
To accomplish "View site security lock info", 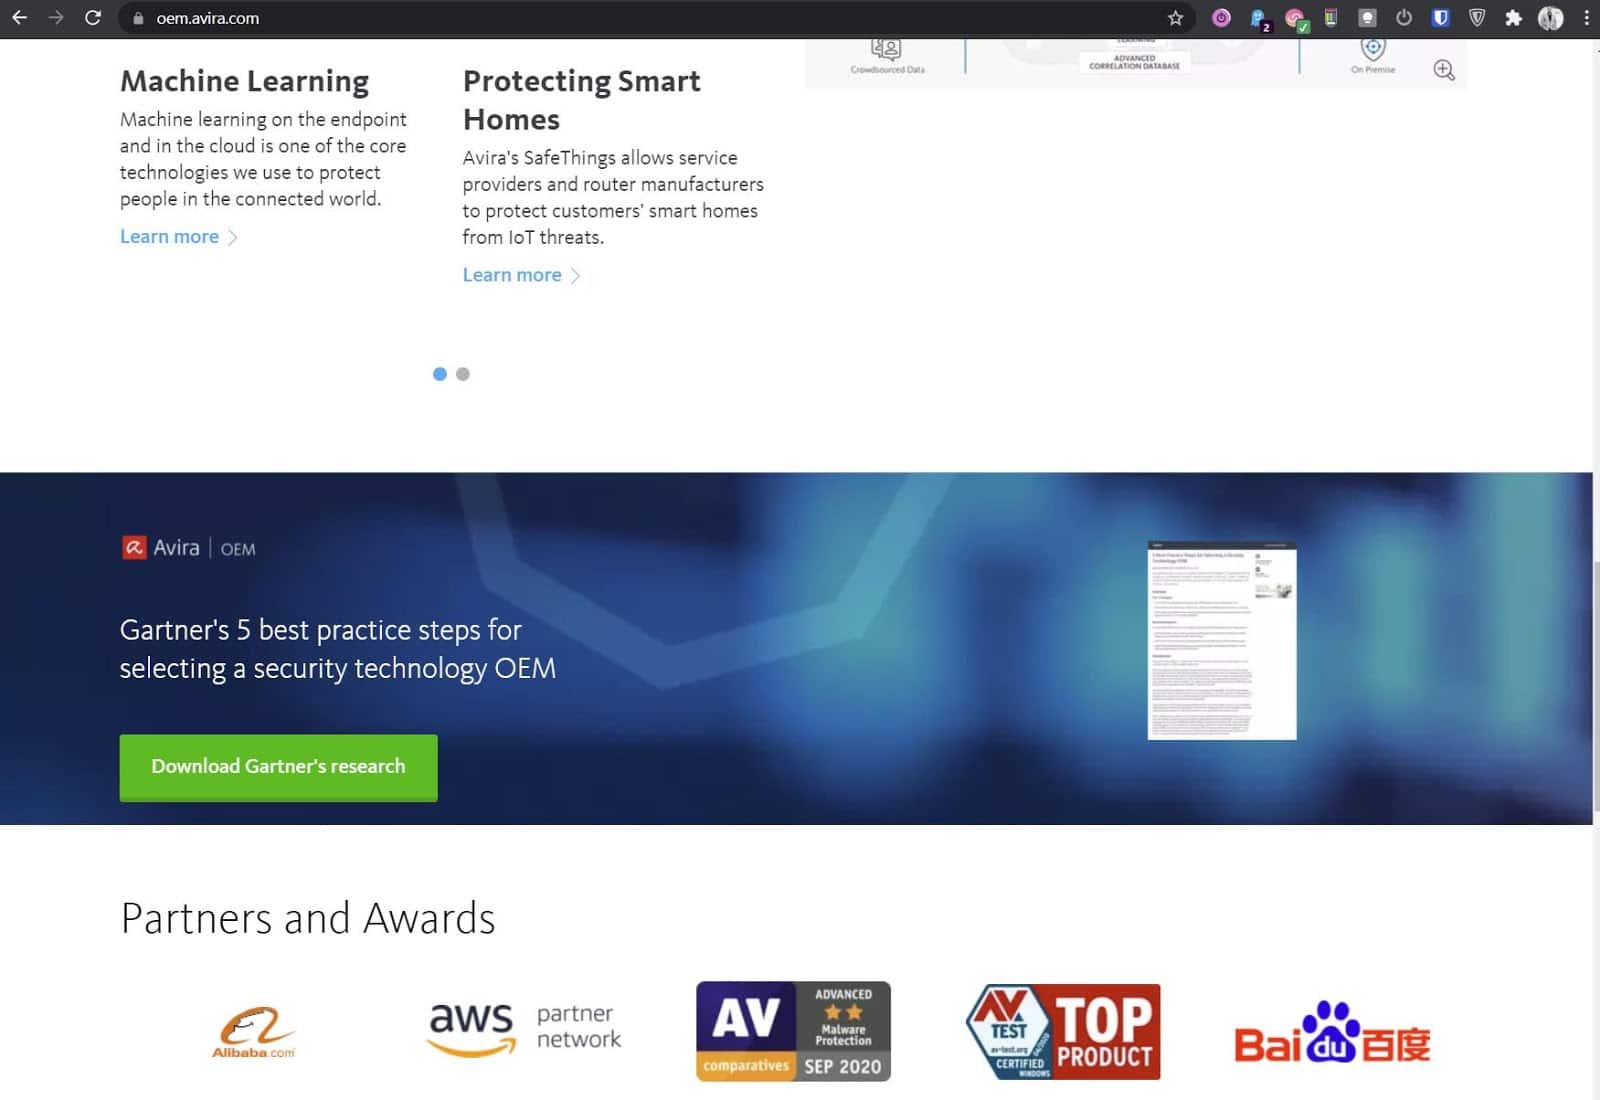I will [x=138, y=18].
